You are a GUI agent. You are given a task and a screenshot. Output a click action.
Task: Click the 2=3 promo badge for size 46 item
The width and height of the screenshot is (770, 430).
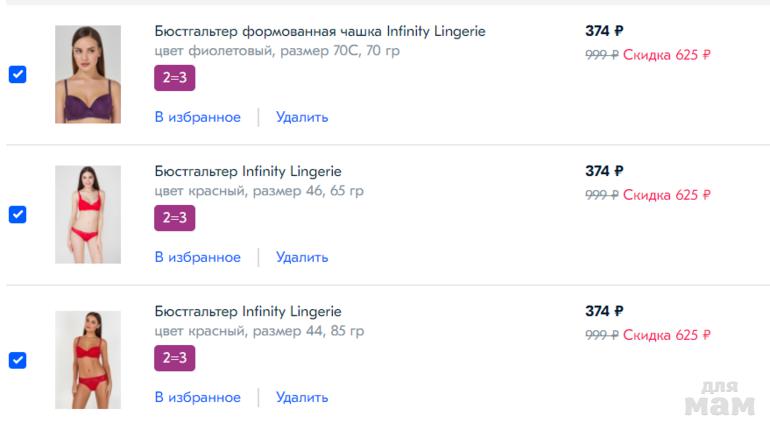point(175,218)
